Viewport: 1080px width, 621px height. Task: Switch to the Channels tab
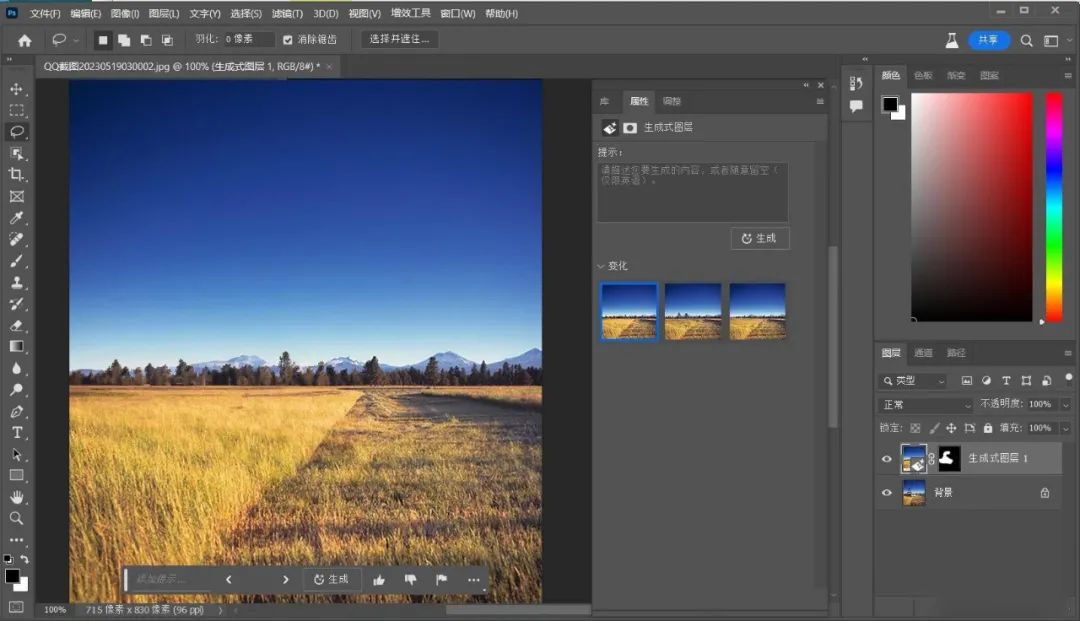coord(923,352)
